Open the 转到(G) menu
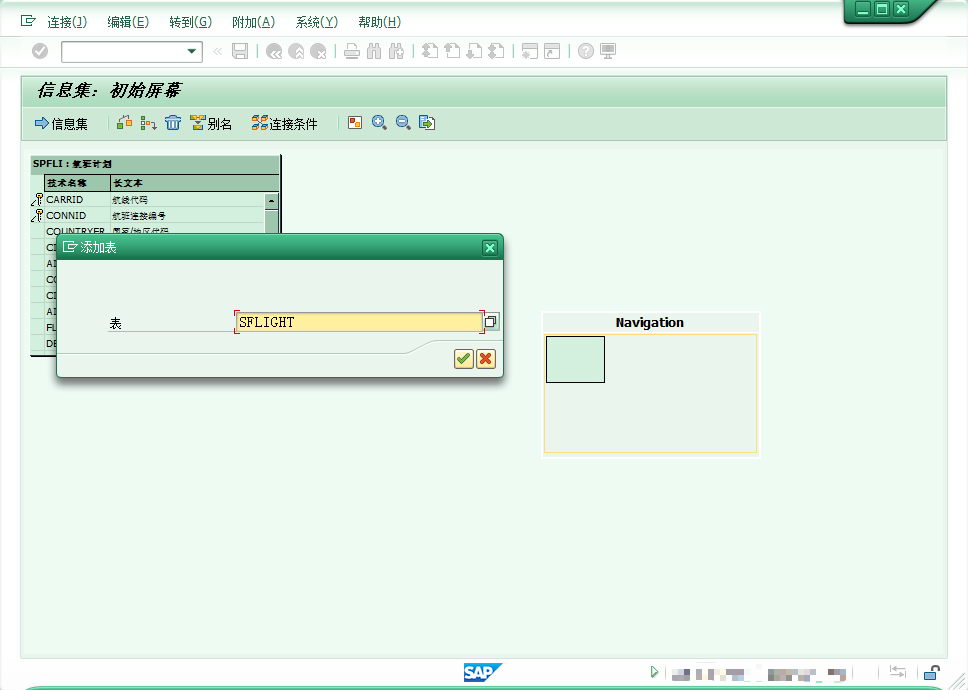The image size is (968, 690). tap(190, 22)
